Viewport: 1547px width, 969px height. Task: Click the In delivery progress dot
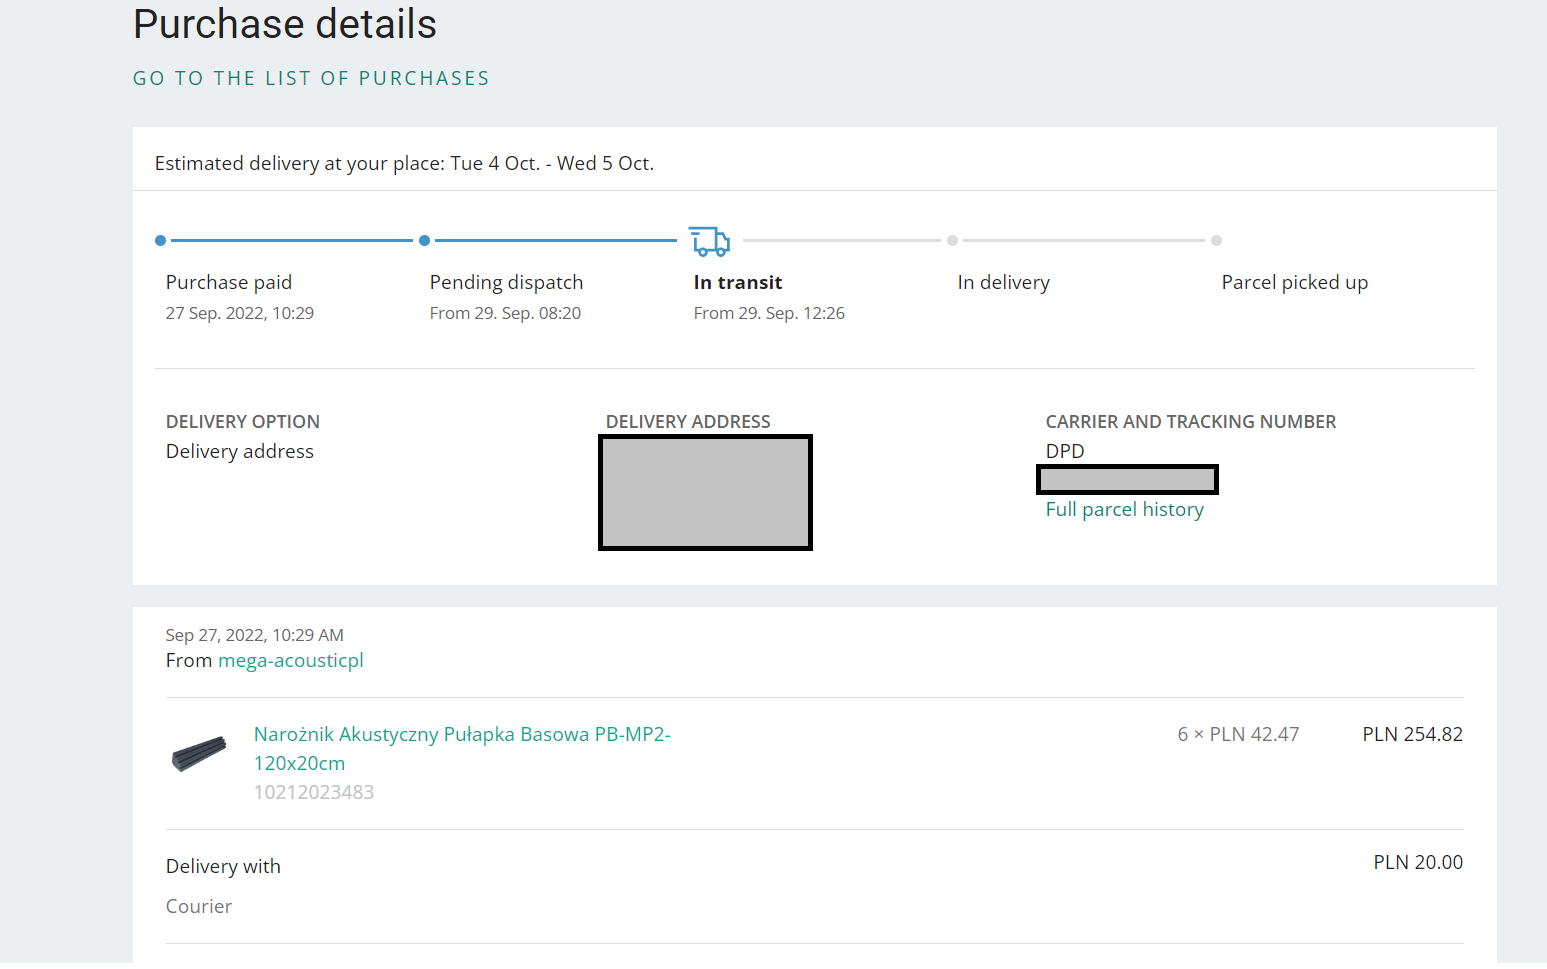click(952, 241)
